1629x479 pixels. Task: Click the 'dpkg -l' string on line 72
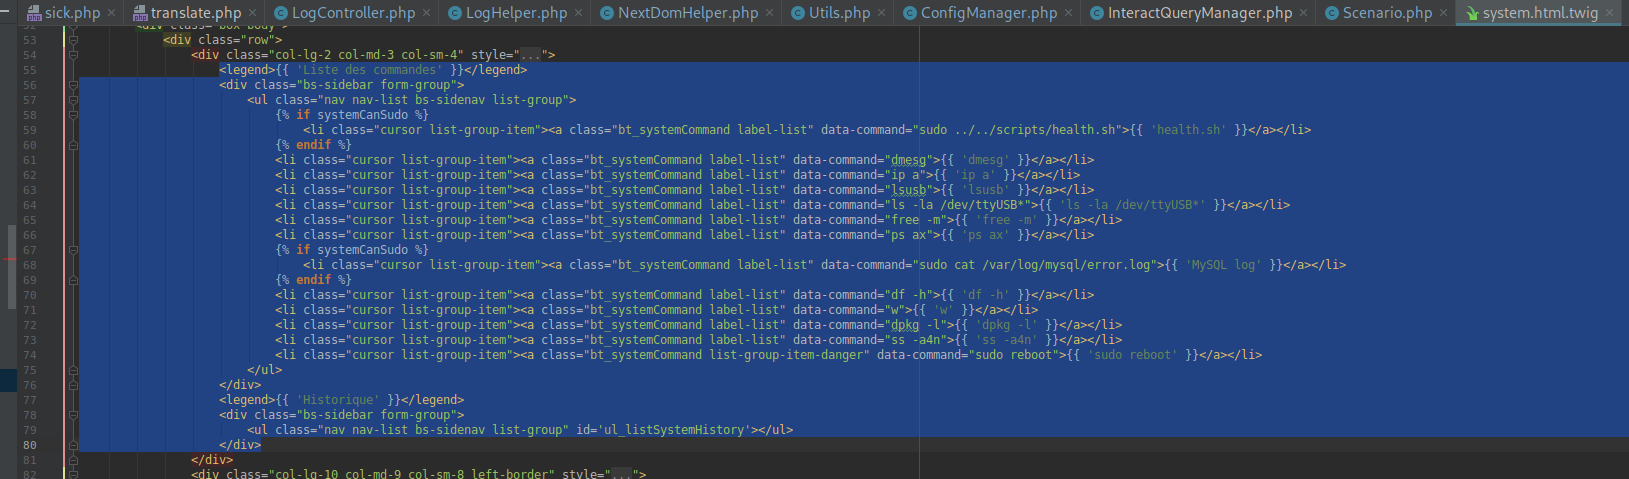point(1006,325)
